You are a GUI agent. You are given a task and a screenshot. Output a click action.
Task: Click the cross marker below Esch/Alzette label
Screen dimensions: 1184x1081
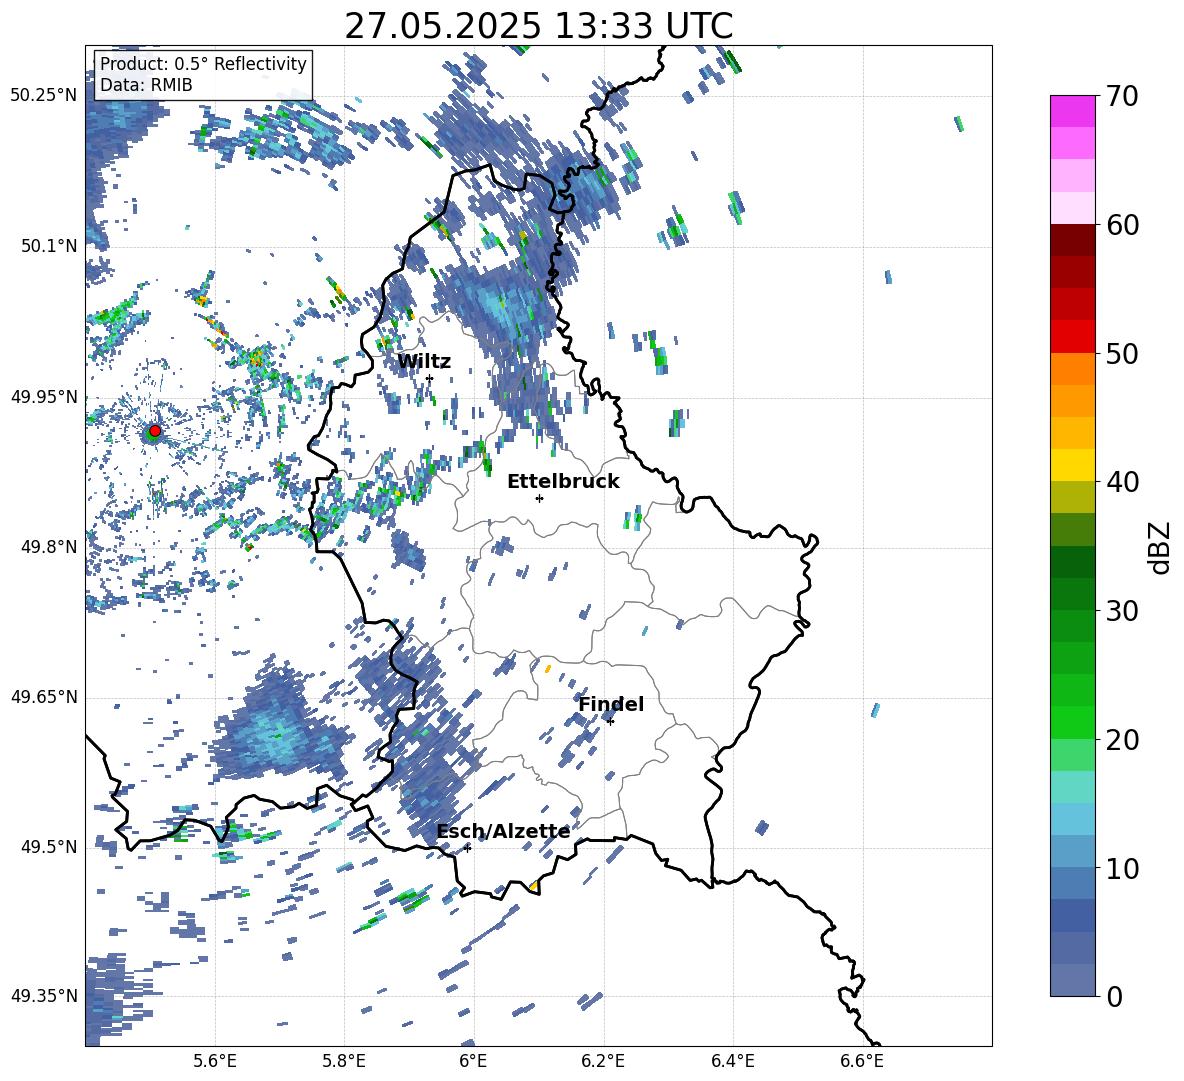click(x=467, y=848)
